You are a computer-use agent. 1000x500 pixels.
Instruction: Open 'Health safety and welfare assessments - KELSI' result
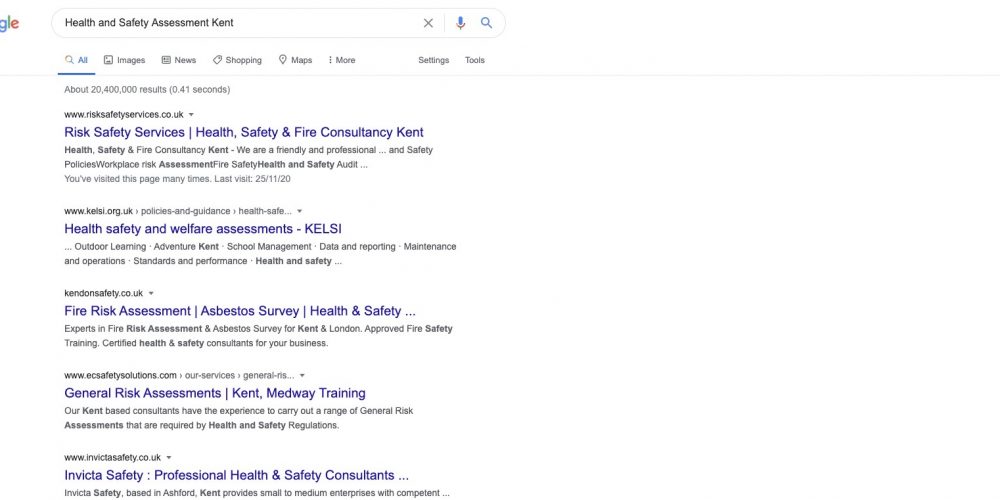[x=203, y=228]
